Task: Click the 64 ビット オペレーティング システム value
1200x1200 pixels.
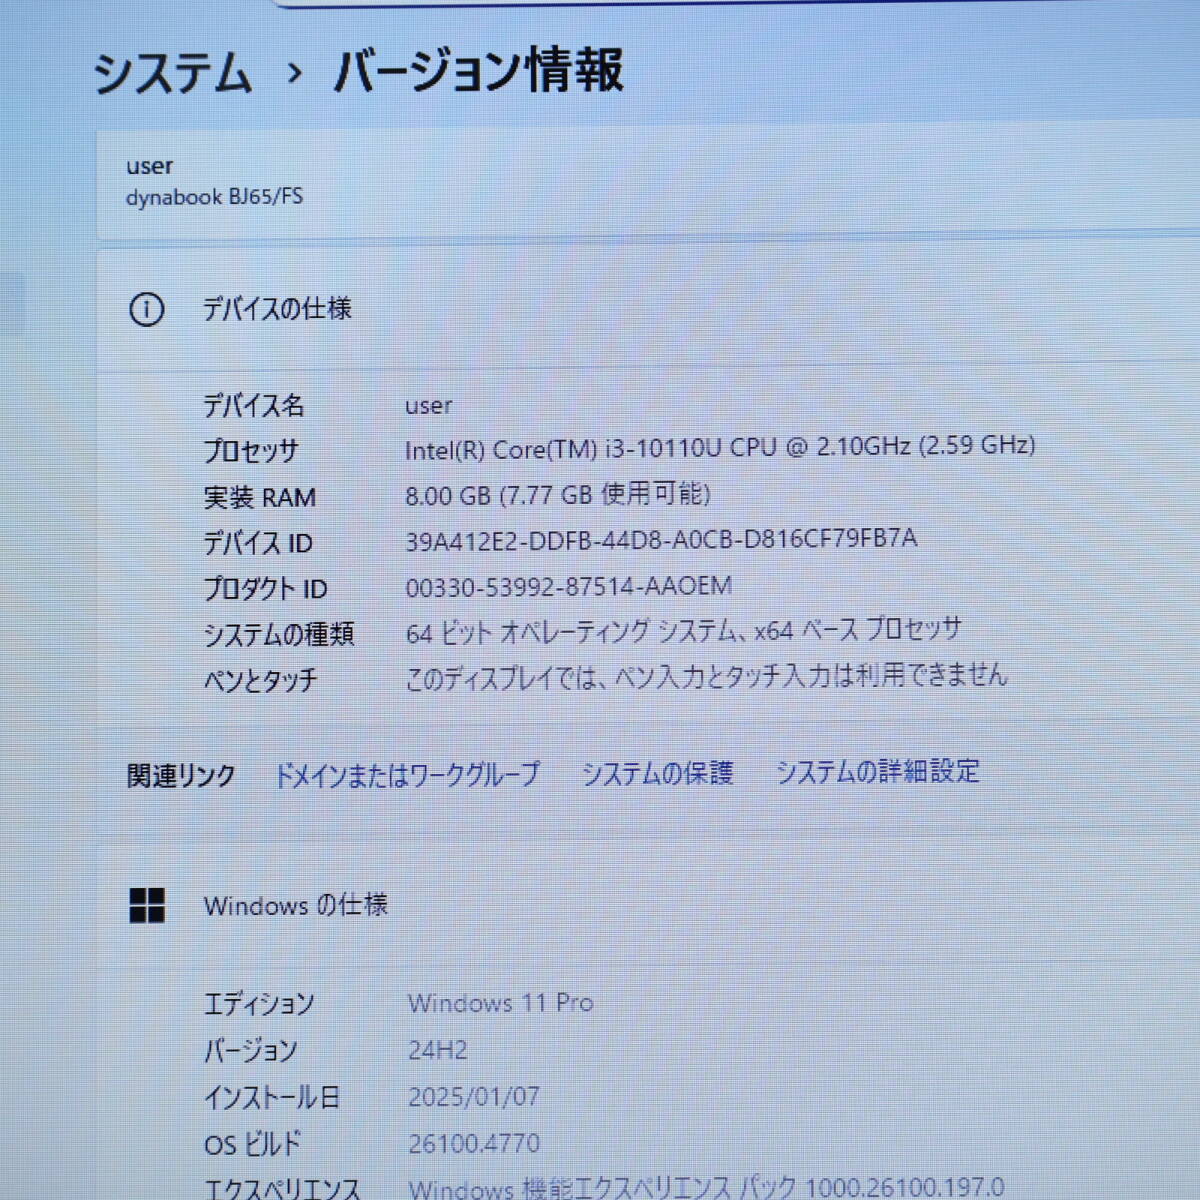Action: [683, 631]
